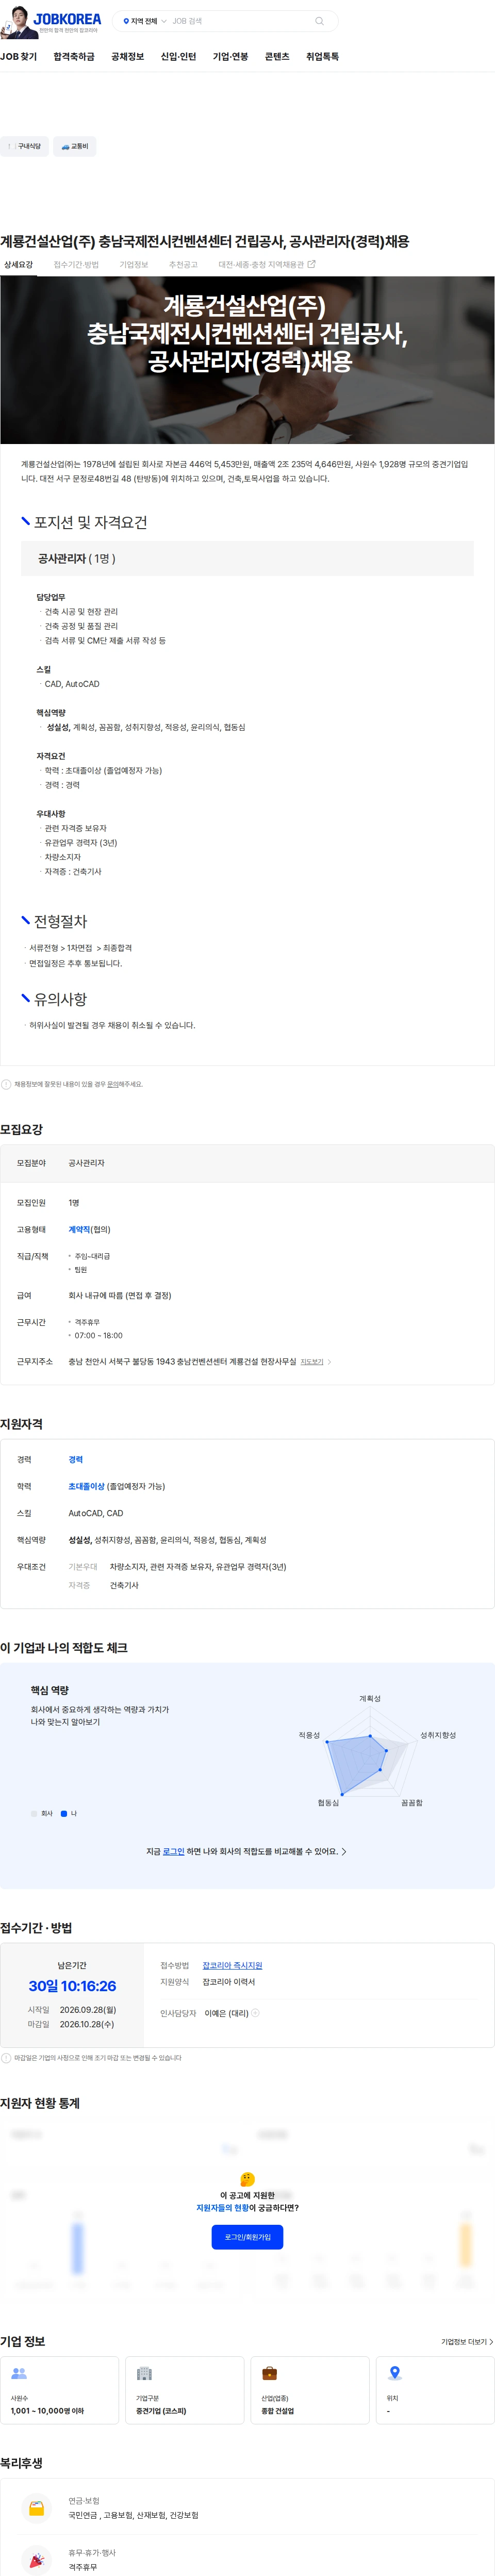Click the 교통비 benefit tag
495x2576 pixels.
click(75, 146)
